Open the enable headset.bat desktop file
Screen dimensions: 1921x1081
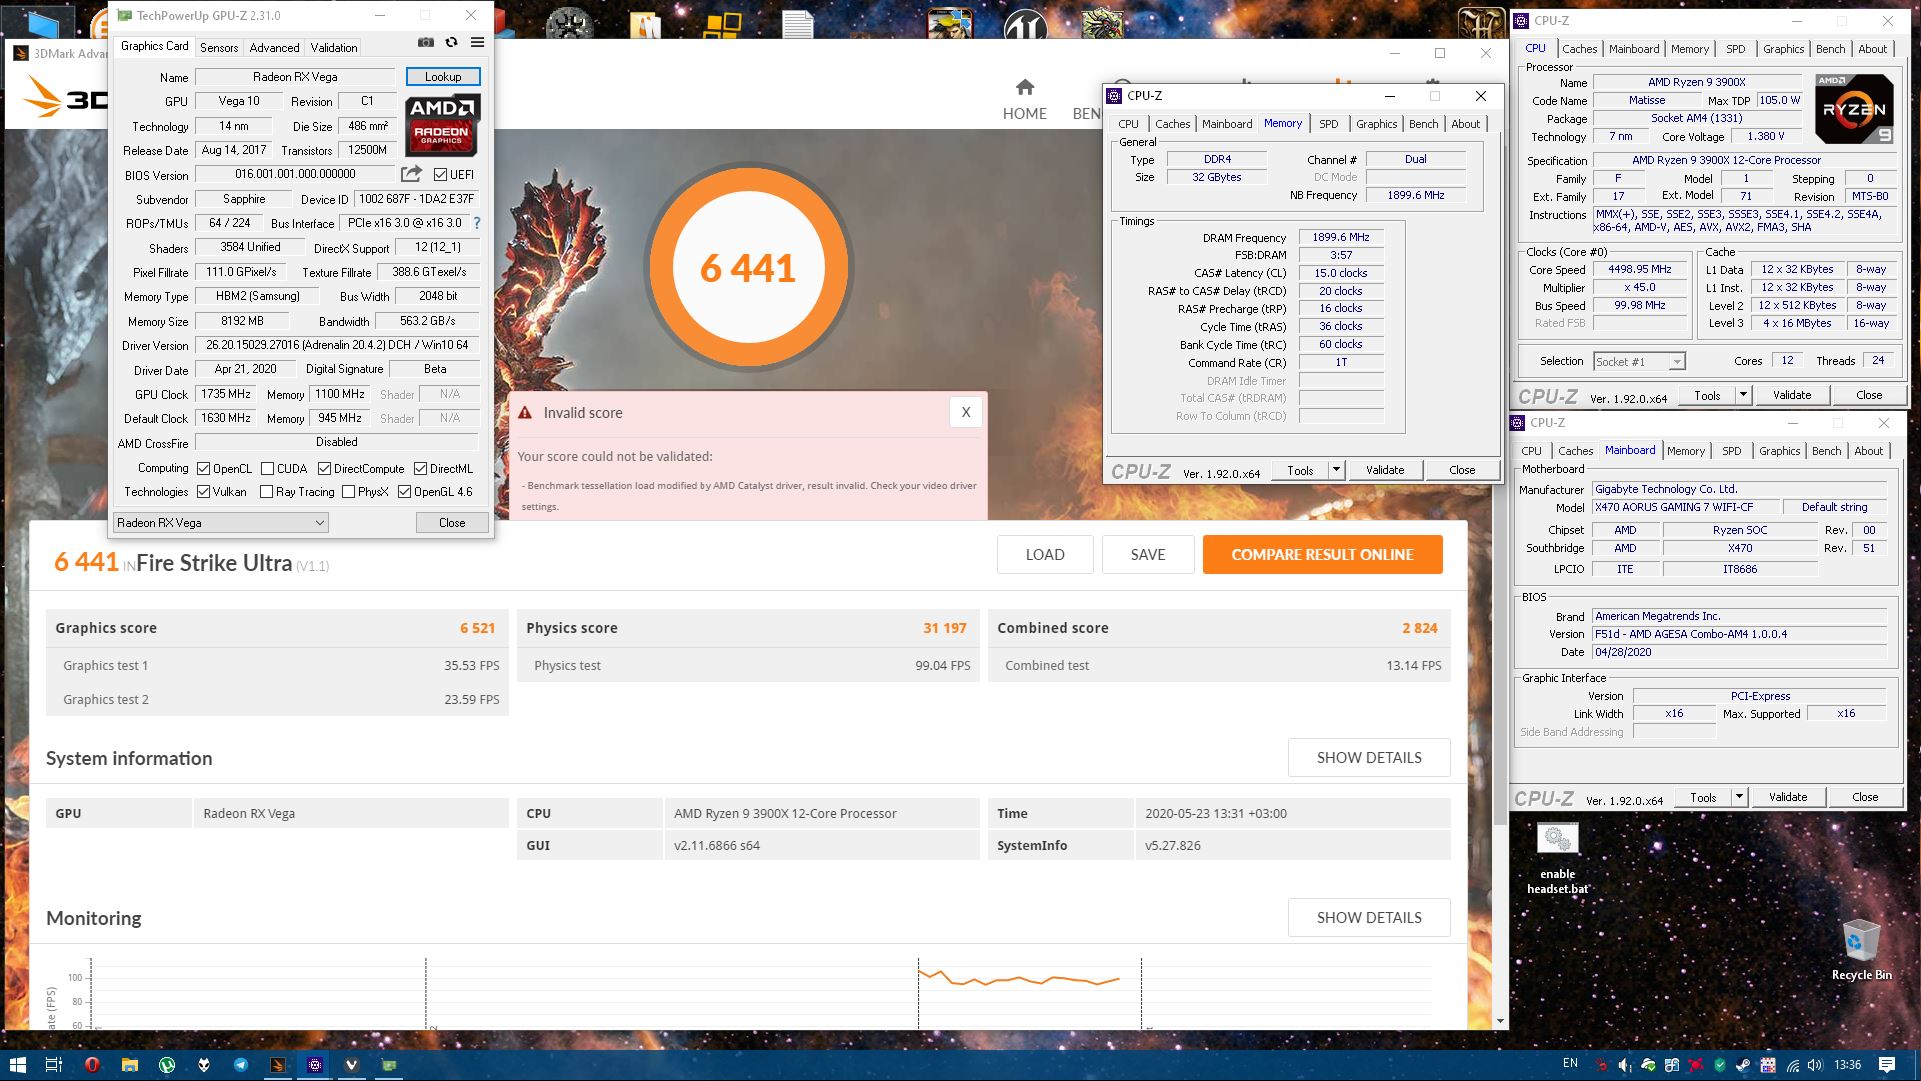[x=1557, y=858]
